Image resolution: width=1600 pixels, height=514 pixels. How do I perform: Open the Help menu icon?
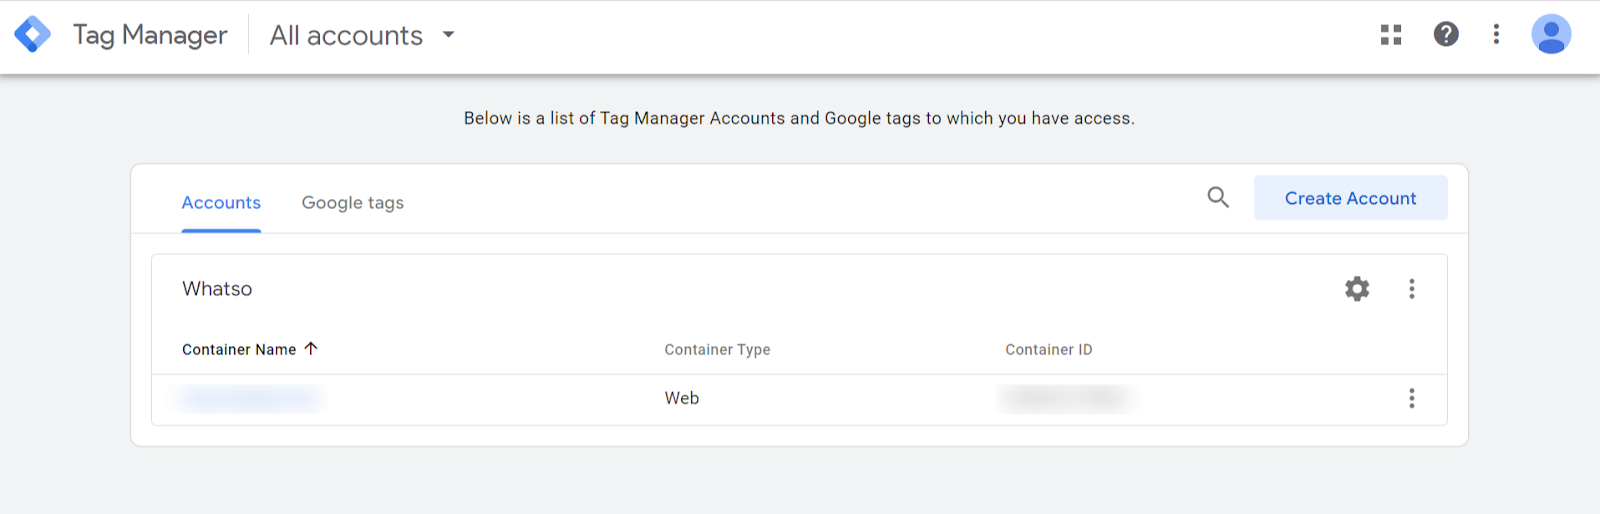click(x=1446, y=34)
